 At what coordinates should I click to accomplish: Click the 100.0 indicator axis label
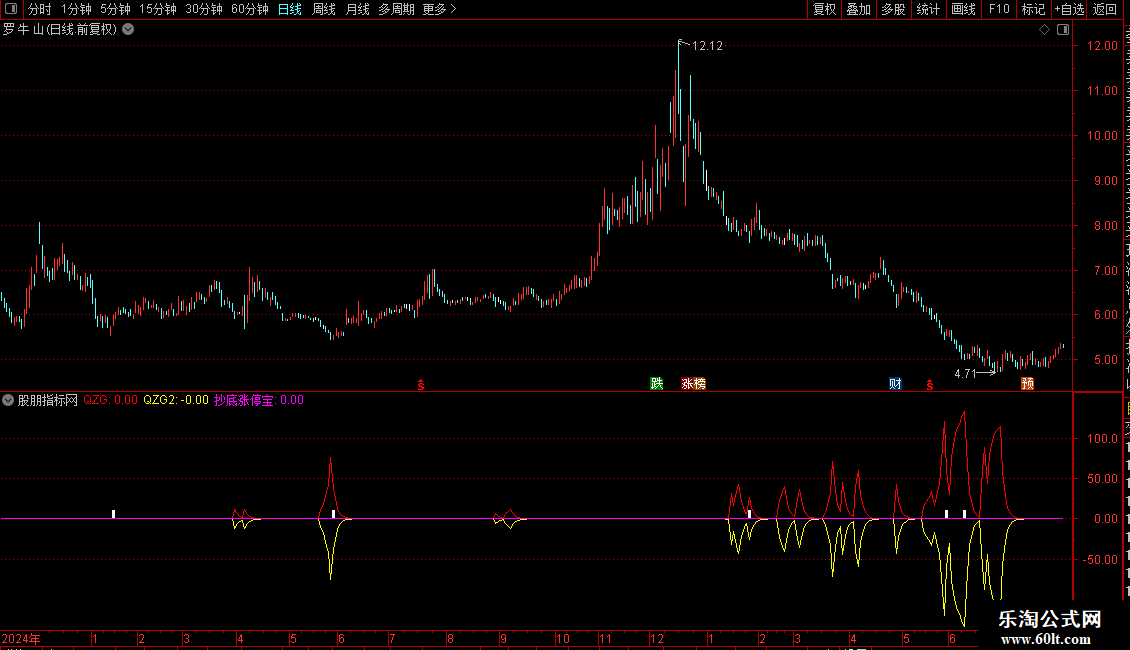click(x=1102, y=438)
